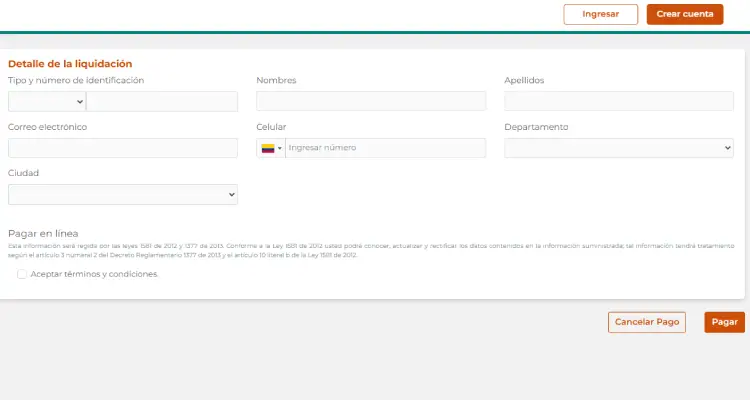750x400 pixels.
Task: Click the legal data treatment paragraph
Action: [x=370, y=249]
